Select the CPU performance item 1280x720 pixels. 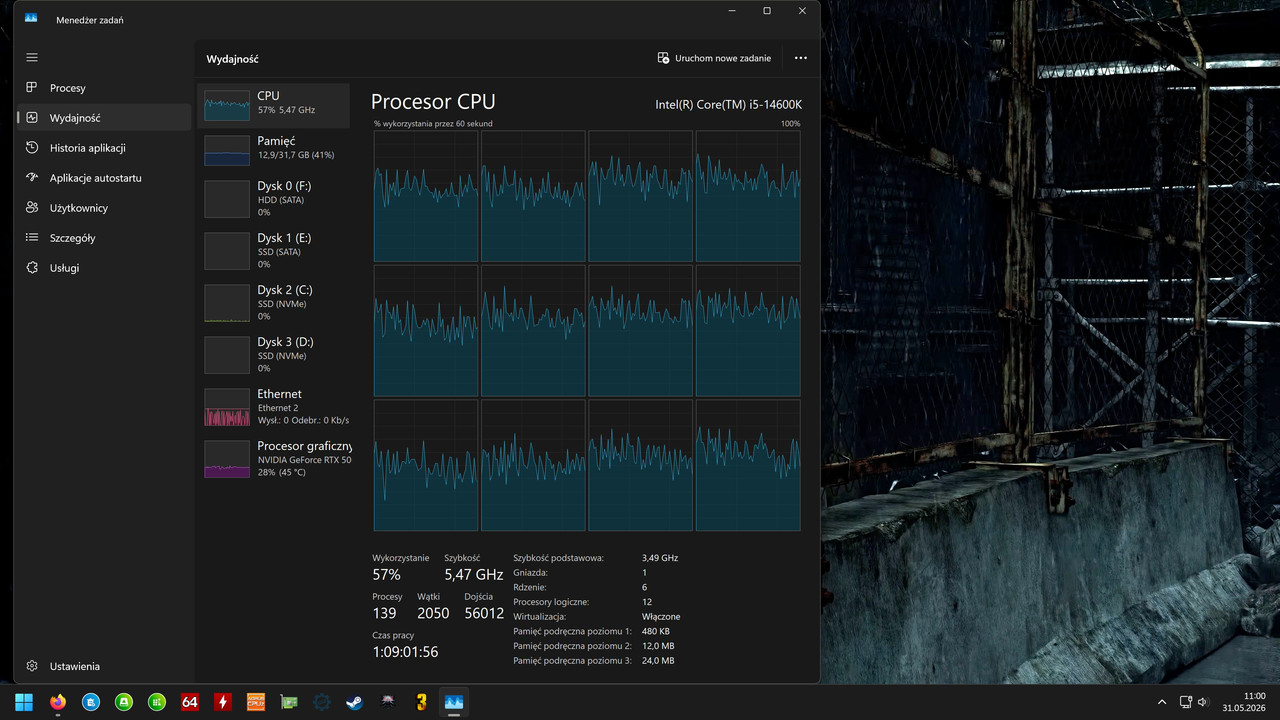click(x=275, y=106)
